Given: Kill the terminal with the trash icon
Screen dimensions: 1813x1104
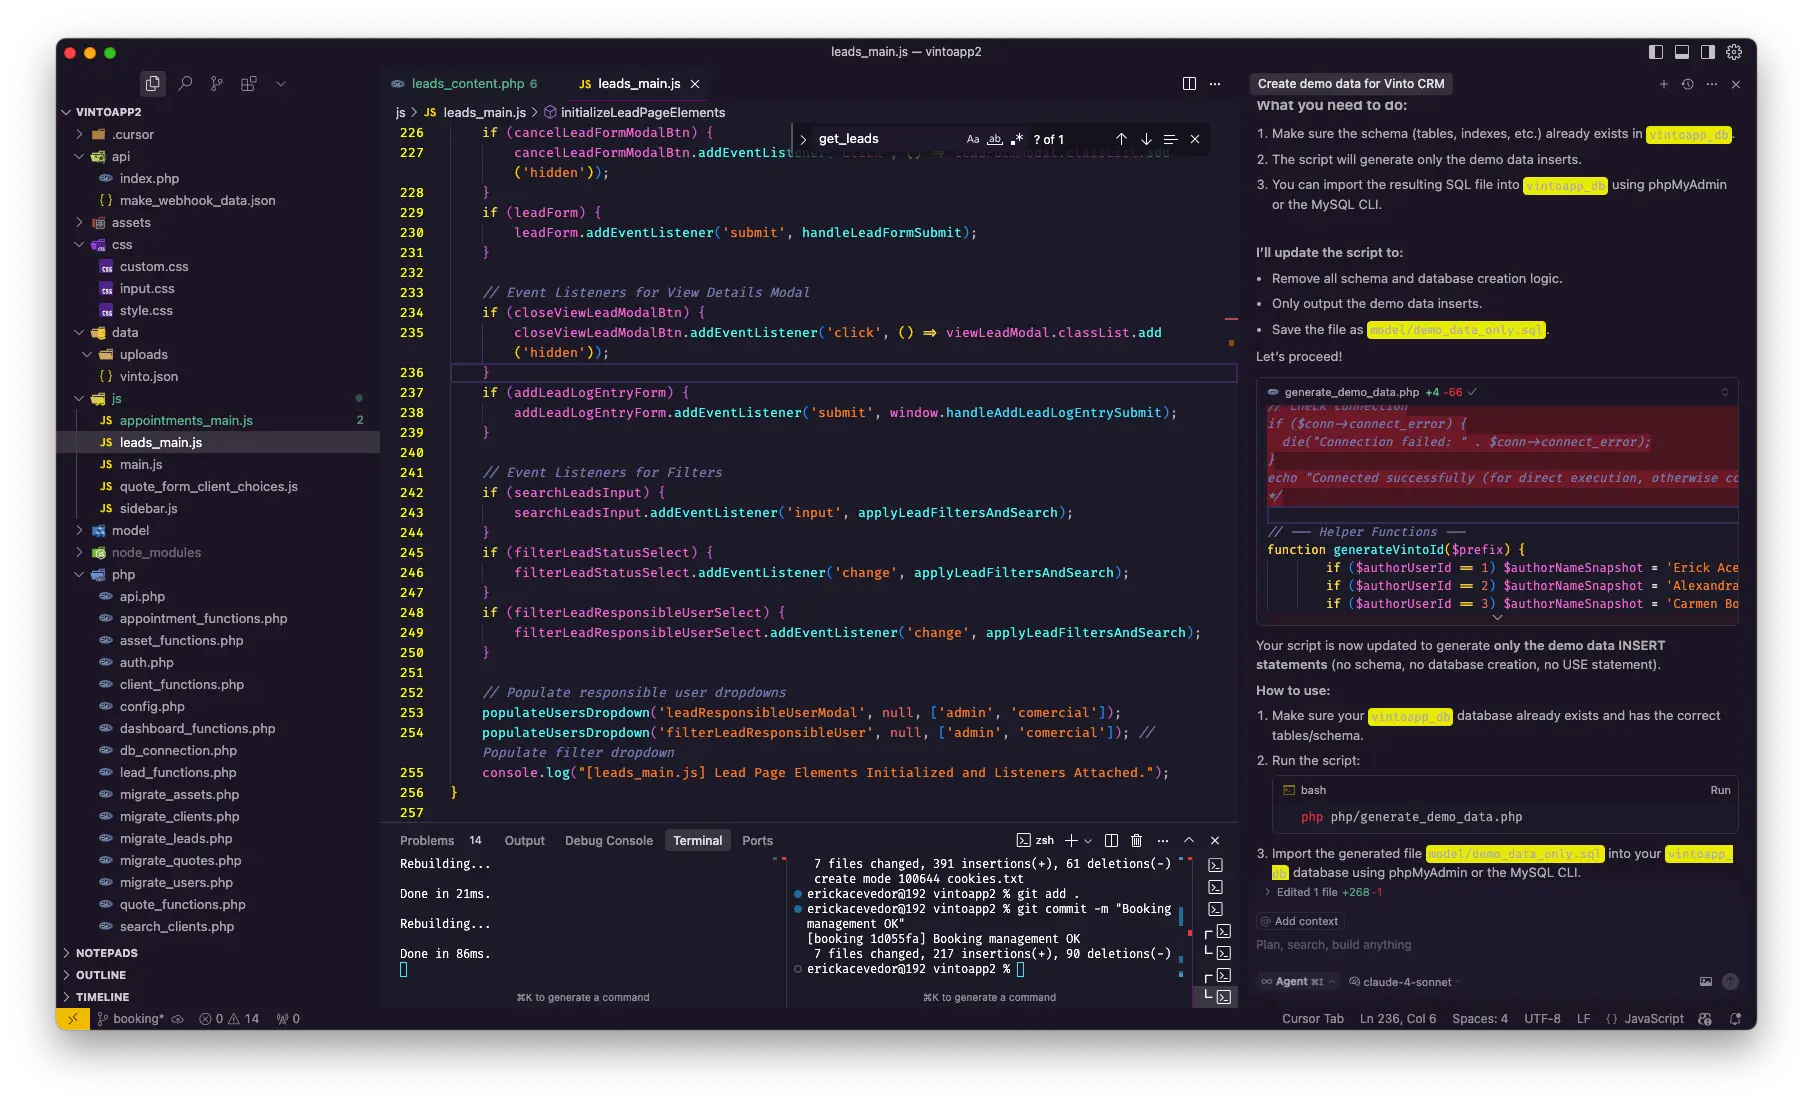Looking at the screenshot, I should click(x=1136, y=841).
